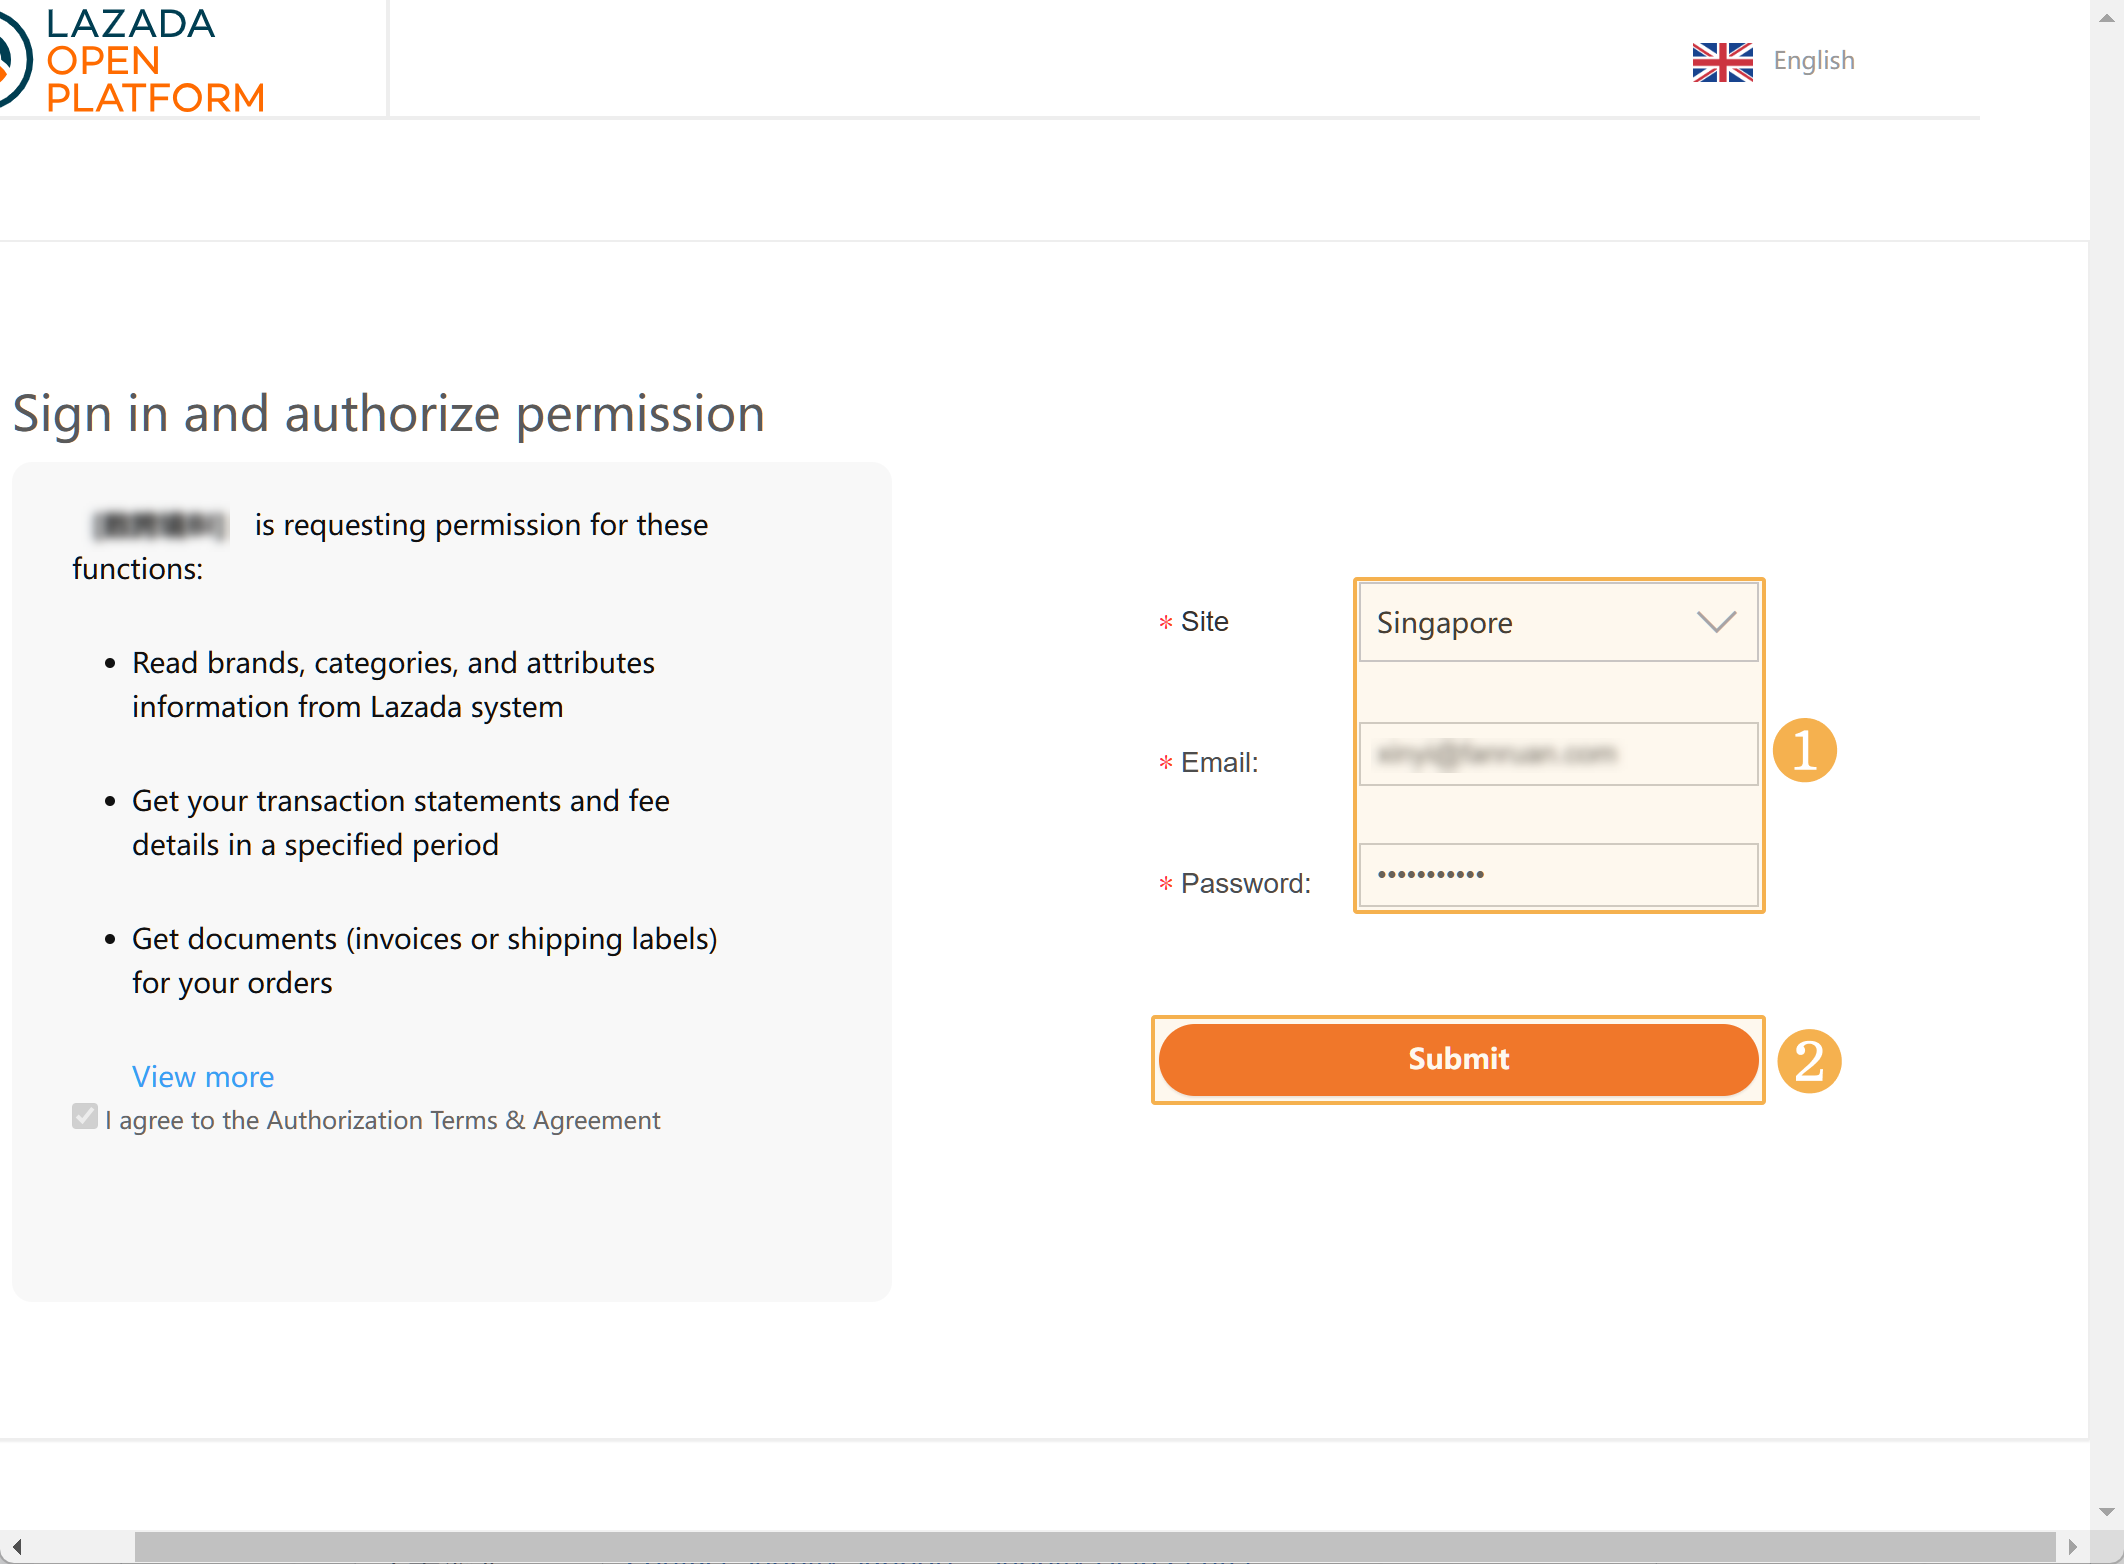This screenshot has height=1564, width=2124.
Task: Click the blurred requesting app name
Action: 160,524
